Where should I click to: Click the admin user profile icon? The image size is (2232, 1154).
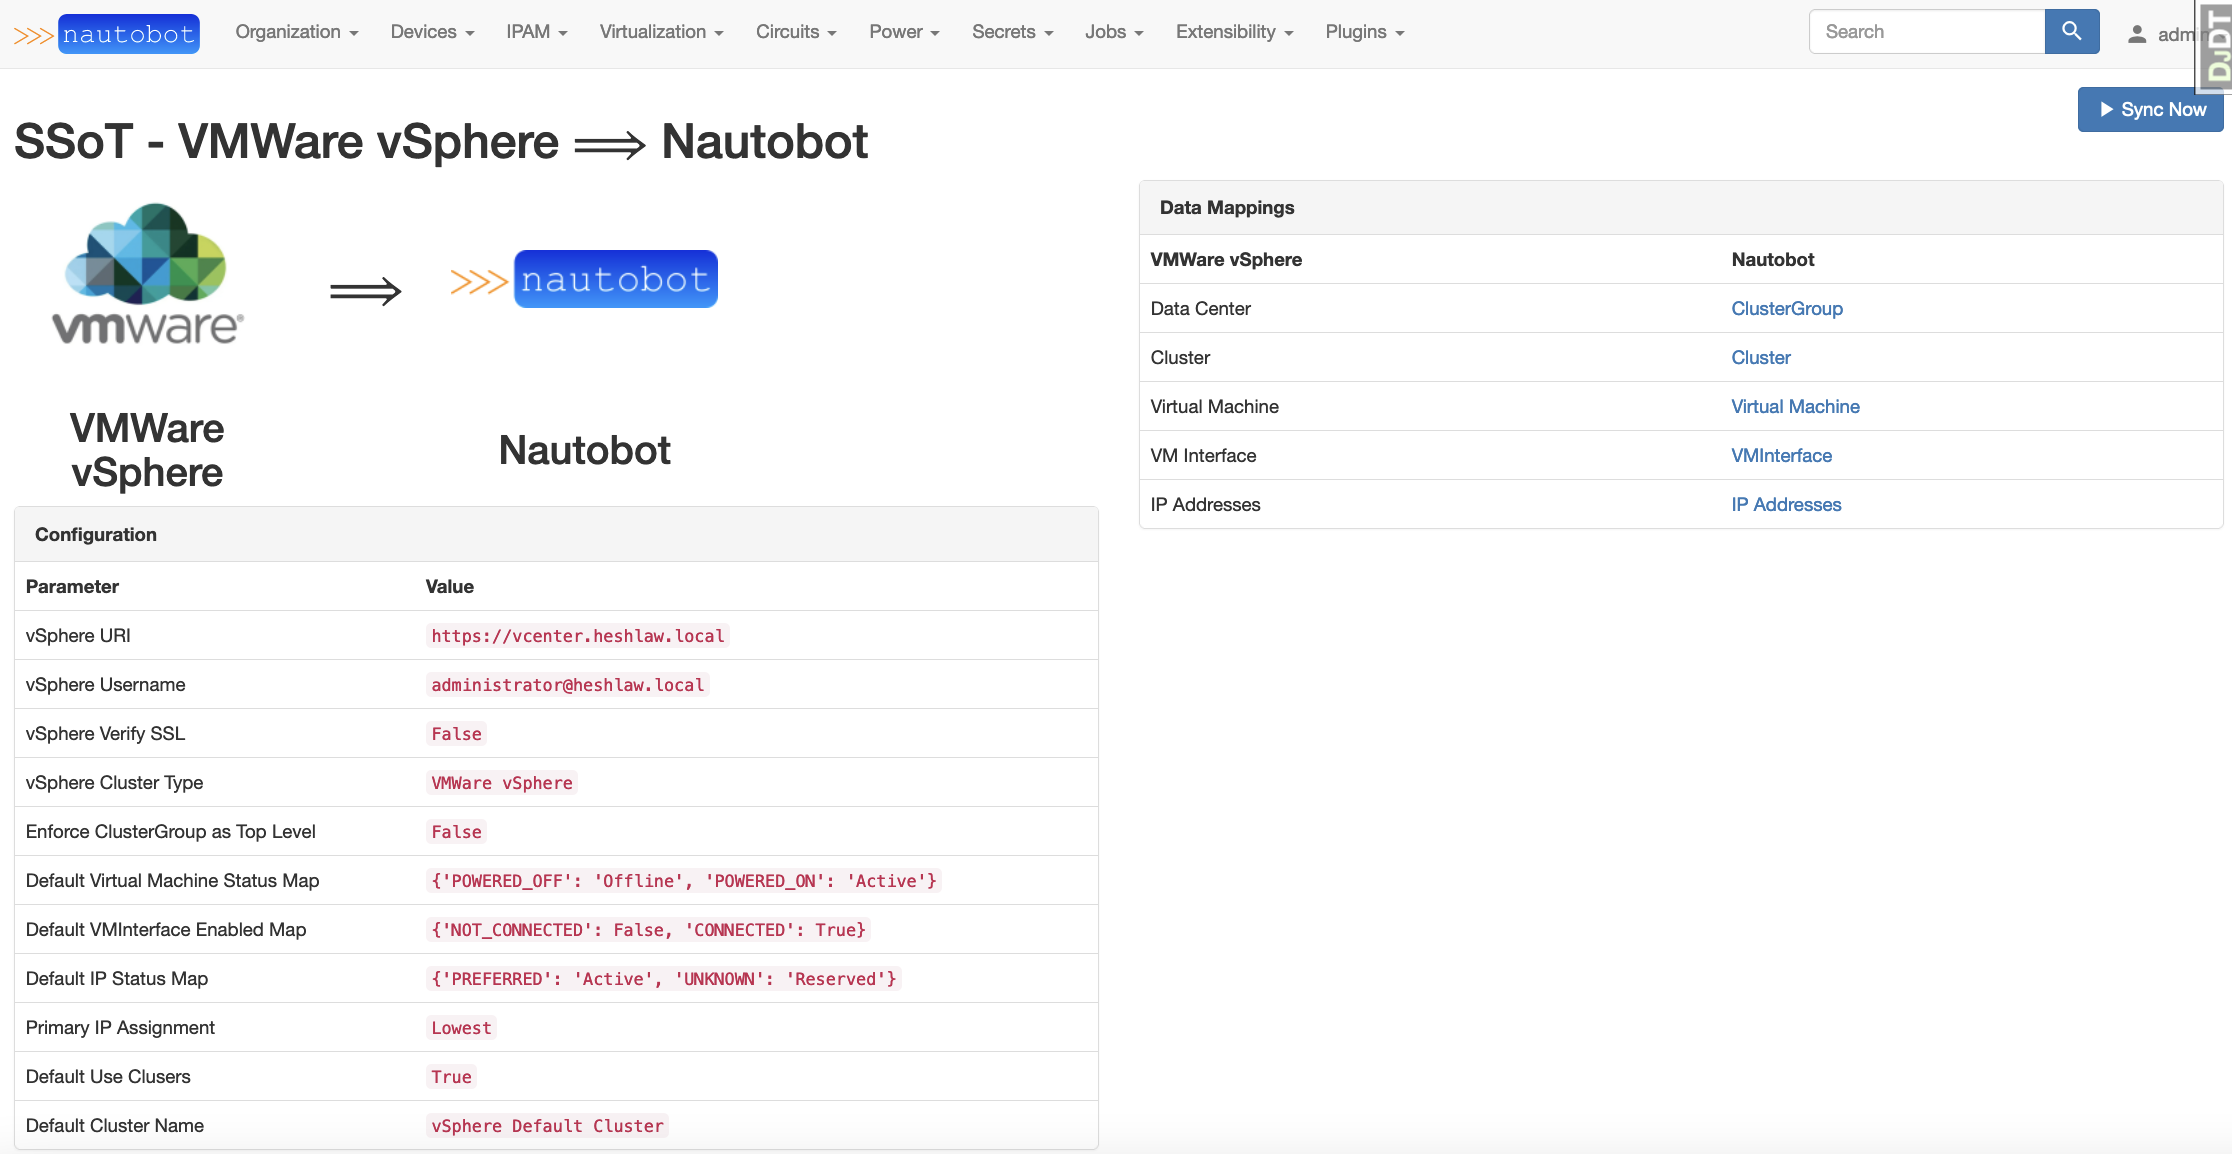tap(2136, 34)
